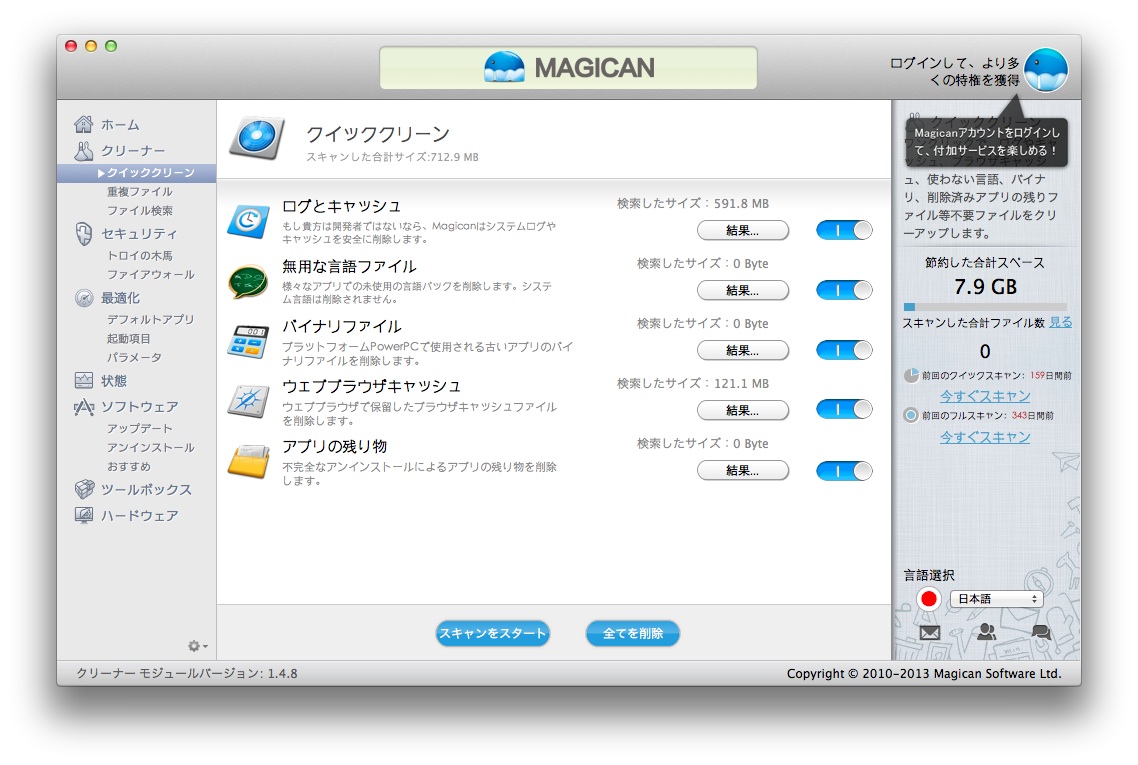Click the セキュリティ shield icon

83,234
